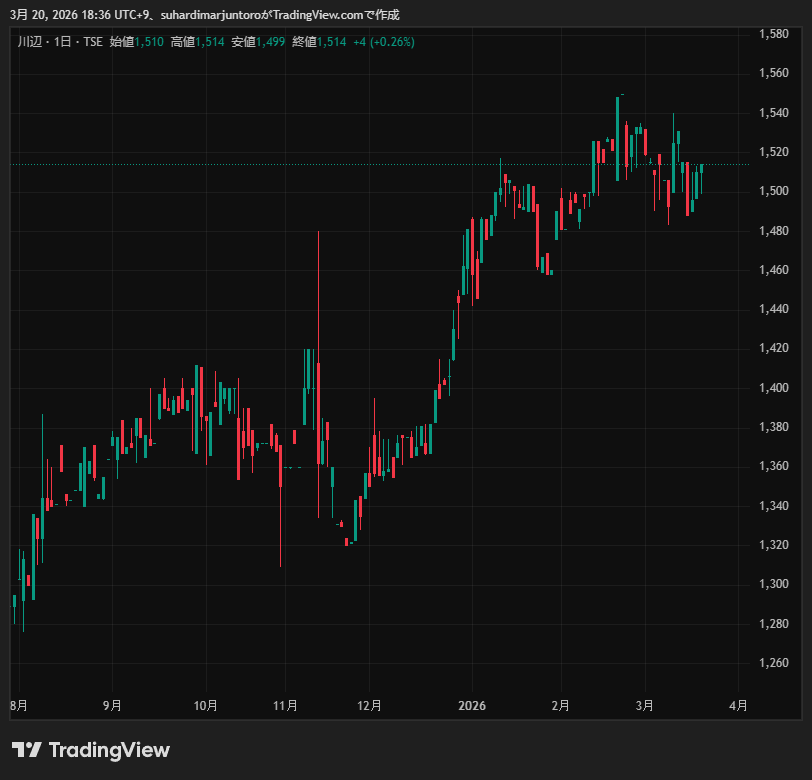Click the 9月 label on time axis

click(112, 705)
